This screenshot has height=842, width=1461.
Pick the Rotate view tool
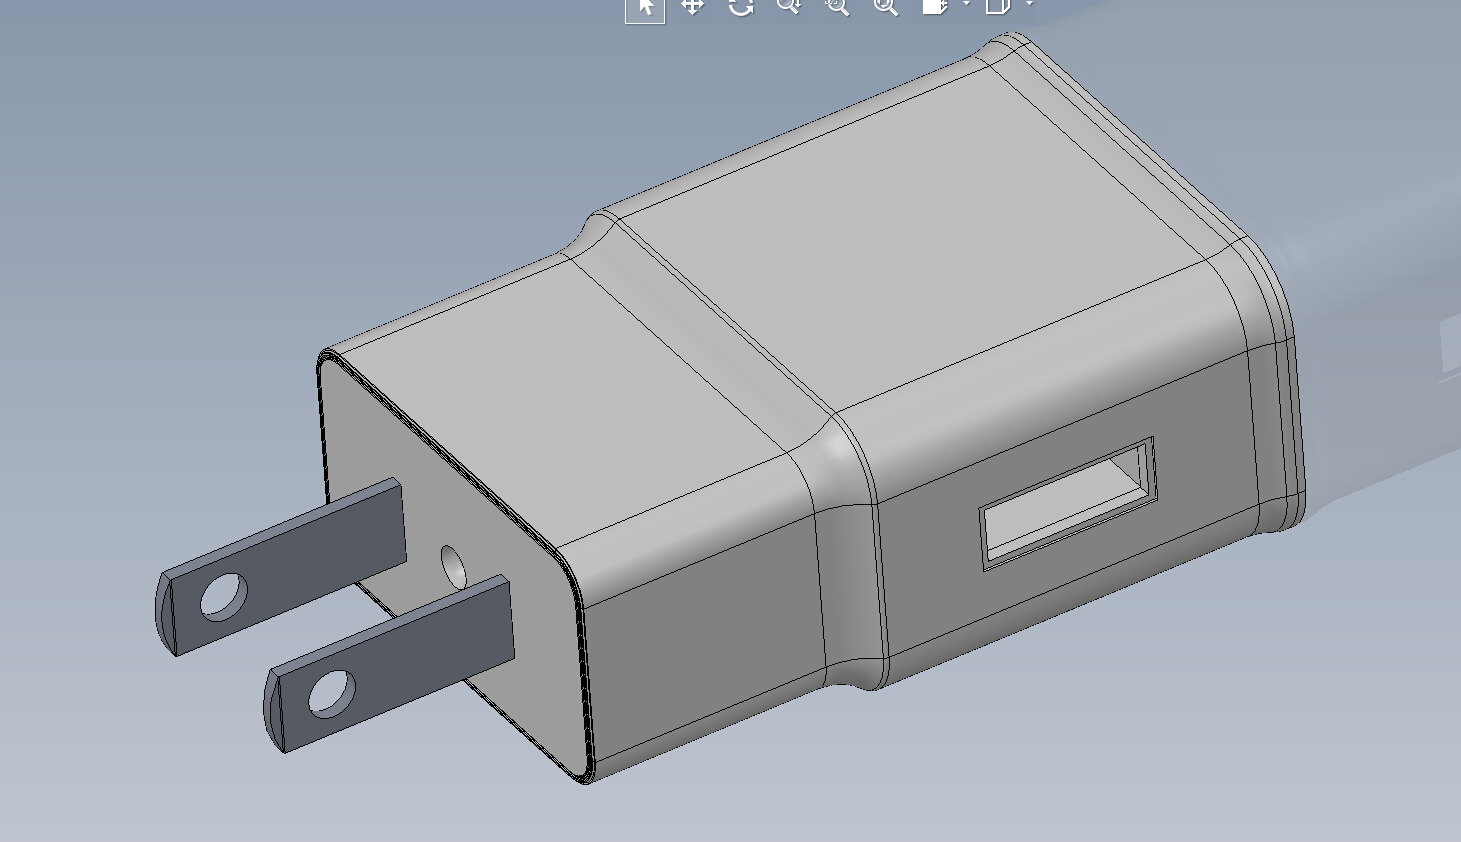[741, 7]
